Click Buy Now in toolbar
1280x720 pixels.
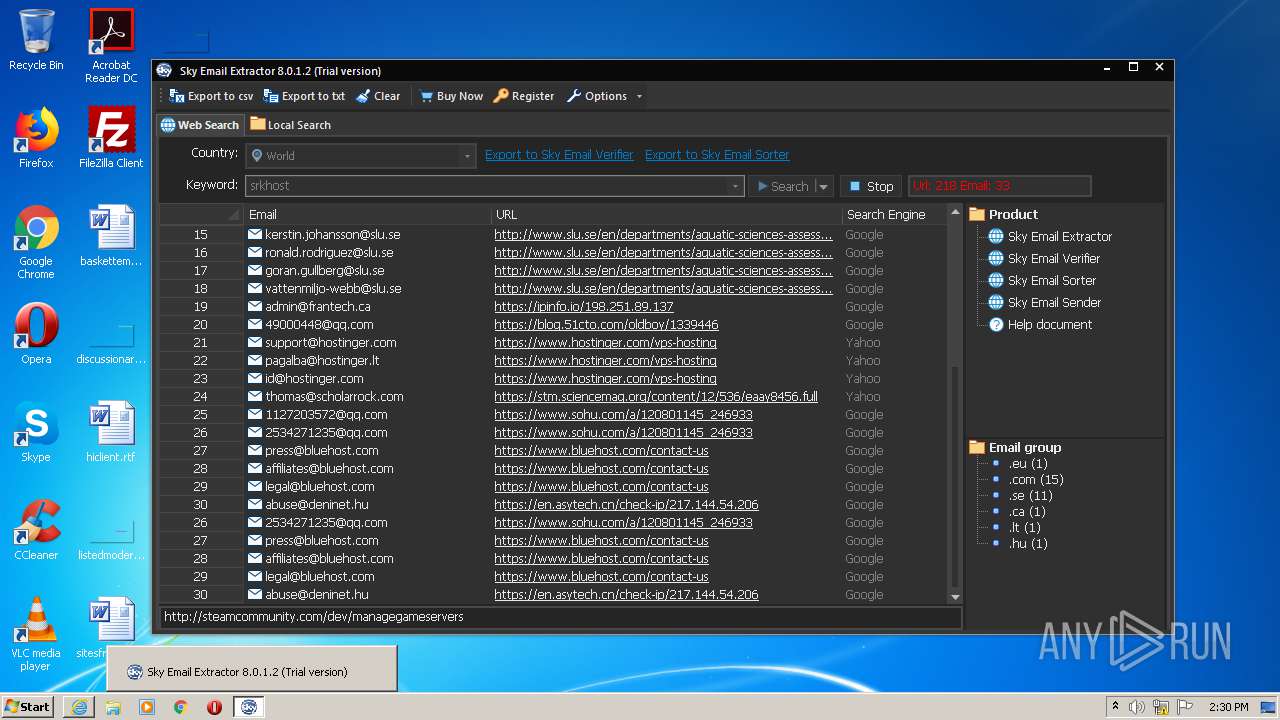click(x=451, y=96)
